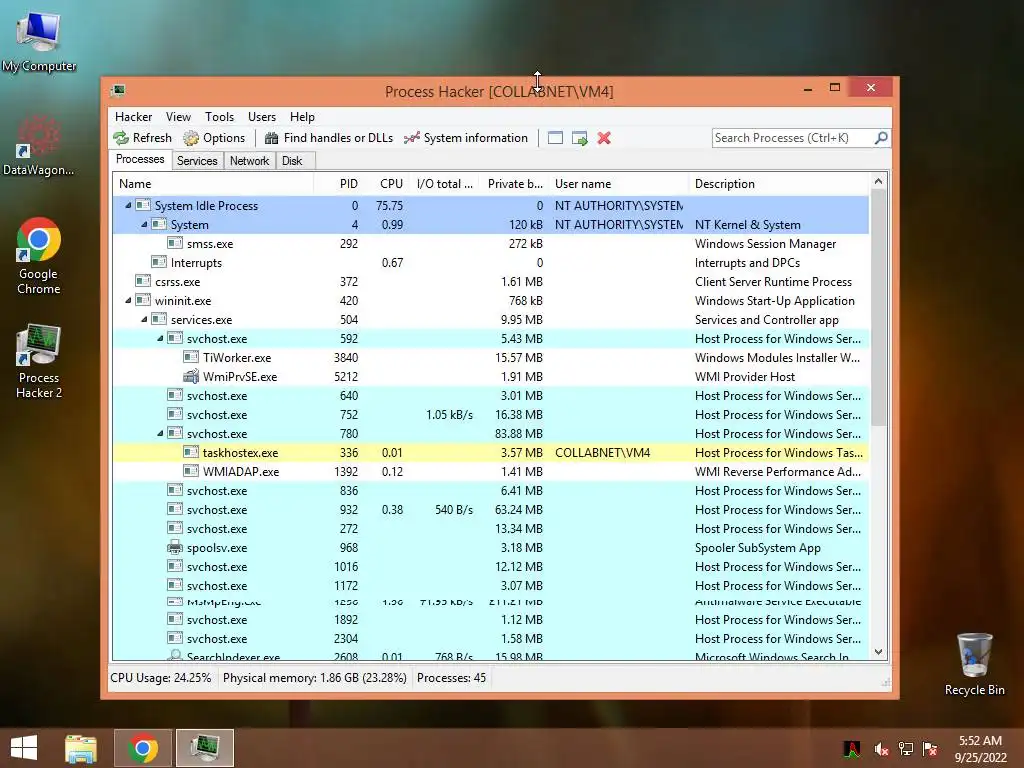Open the Recycle Bin
Screen dimensions: 1024x768
pyautogui.click(x=974, y=664)
